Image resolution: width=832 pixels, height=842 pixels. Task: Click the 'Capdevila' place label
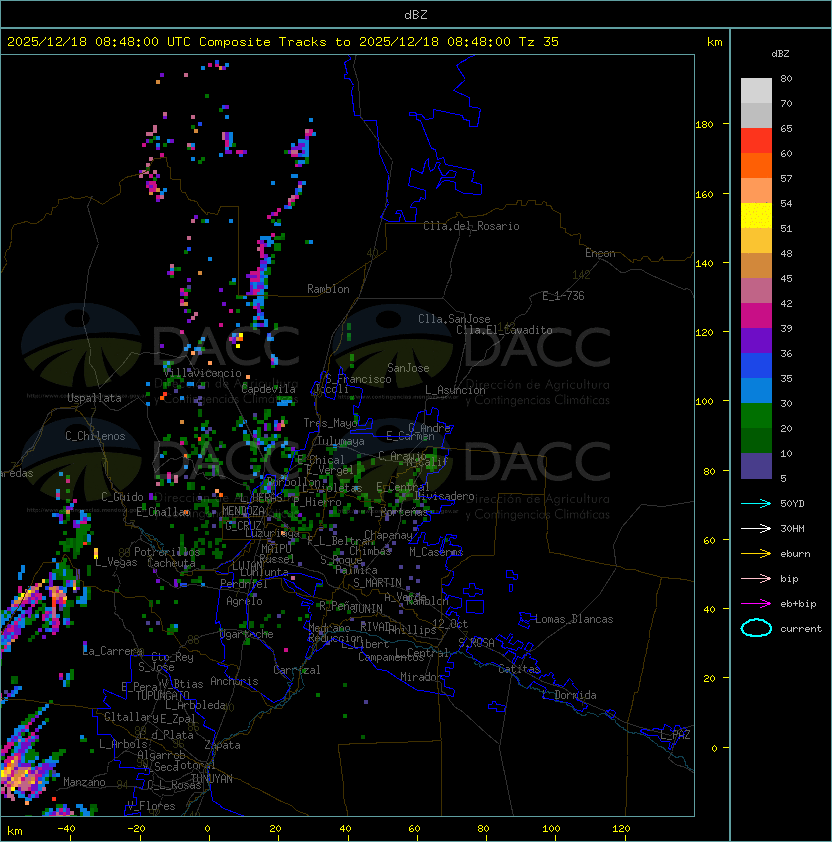[268, 389]
